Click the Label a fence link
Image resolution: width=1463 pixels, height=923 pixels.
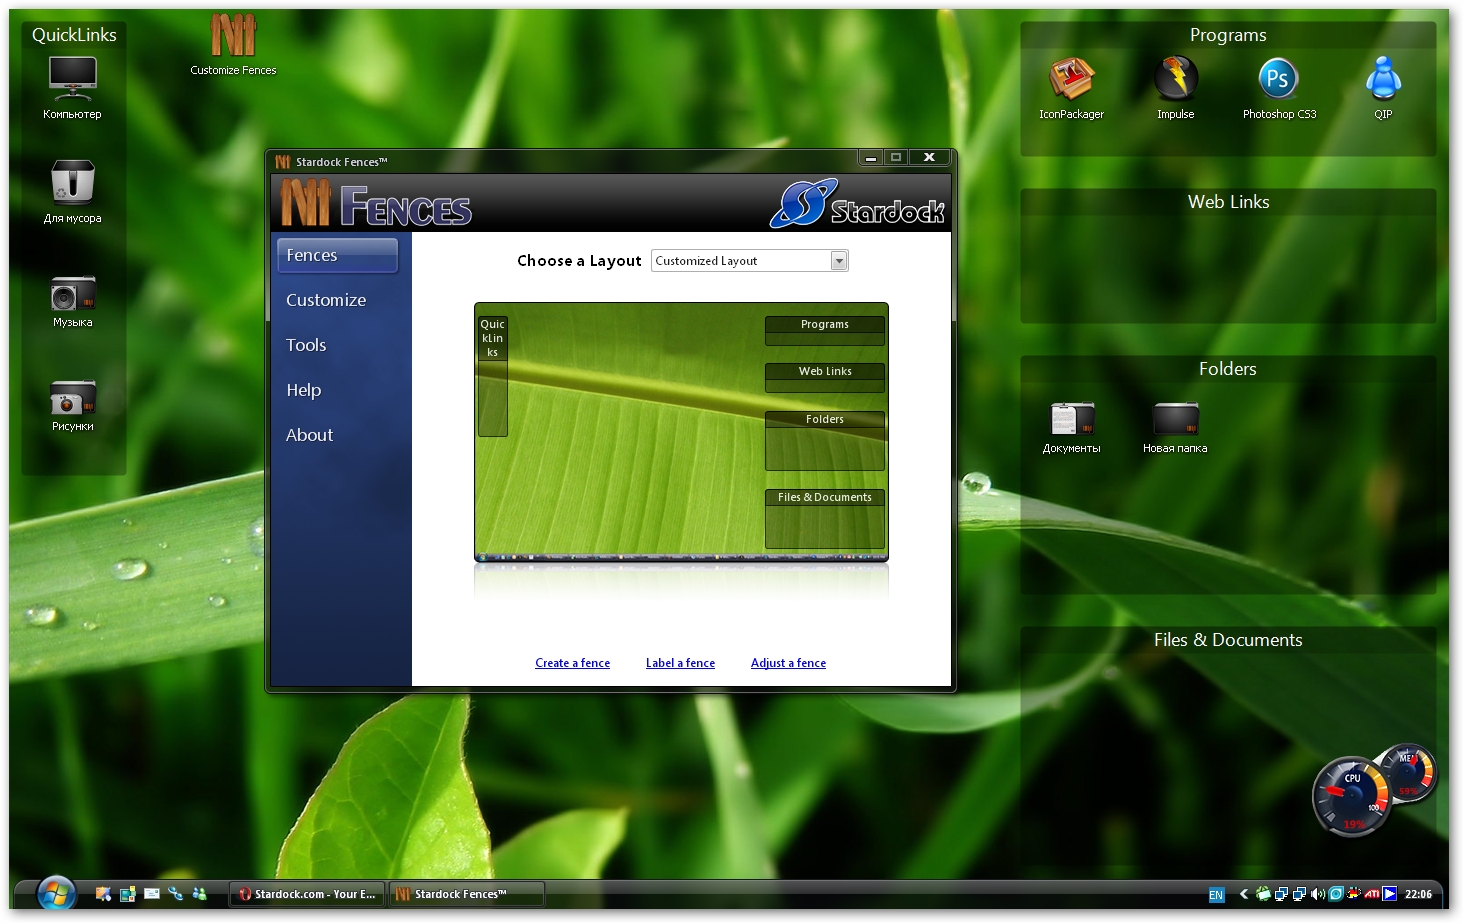coord(680,663)
